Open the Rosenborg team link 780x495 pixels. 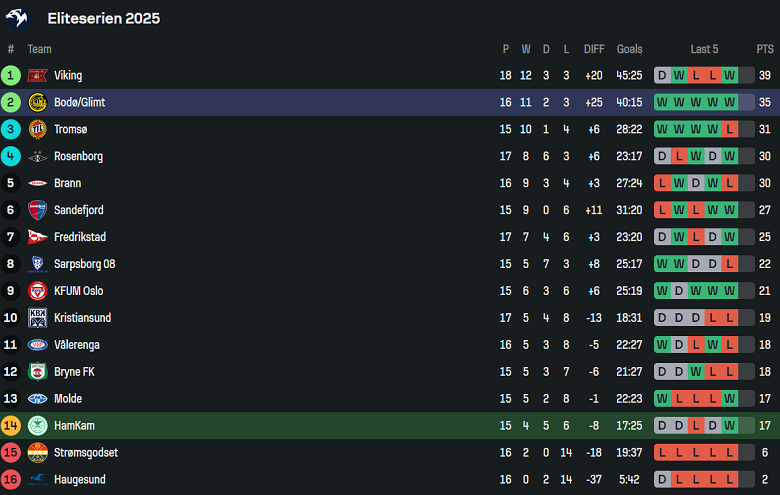click(x=78, y=156)
